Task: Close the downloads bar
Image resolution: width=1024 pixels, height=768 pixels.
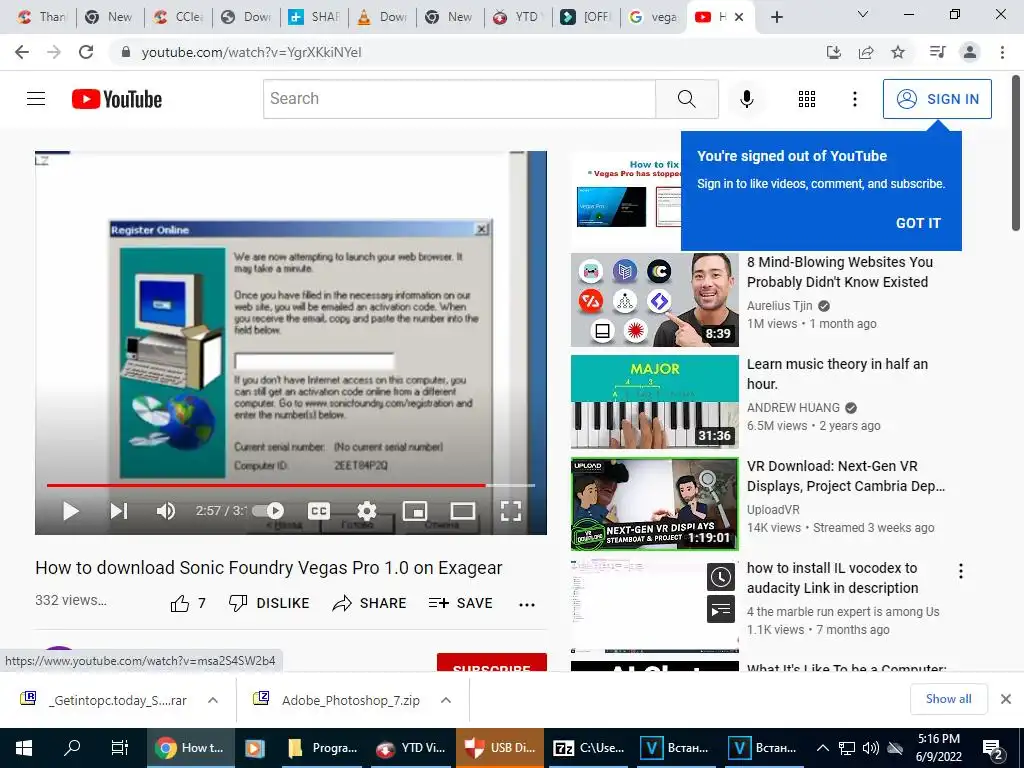Action: pyautogui.click(x=1006, y=699)
